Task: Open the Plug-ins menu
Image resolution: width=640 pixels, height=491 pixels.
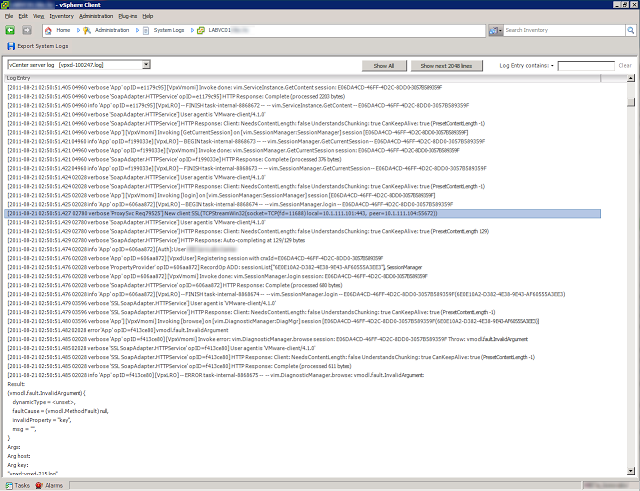Action: (128, 16)
